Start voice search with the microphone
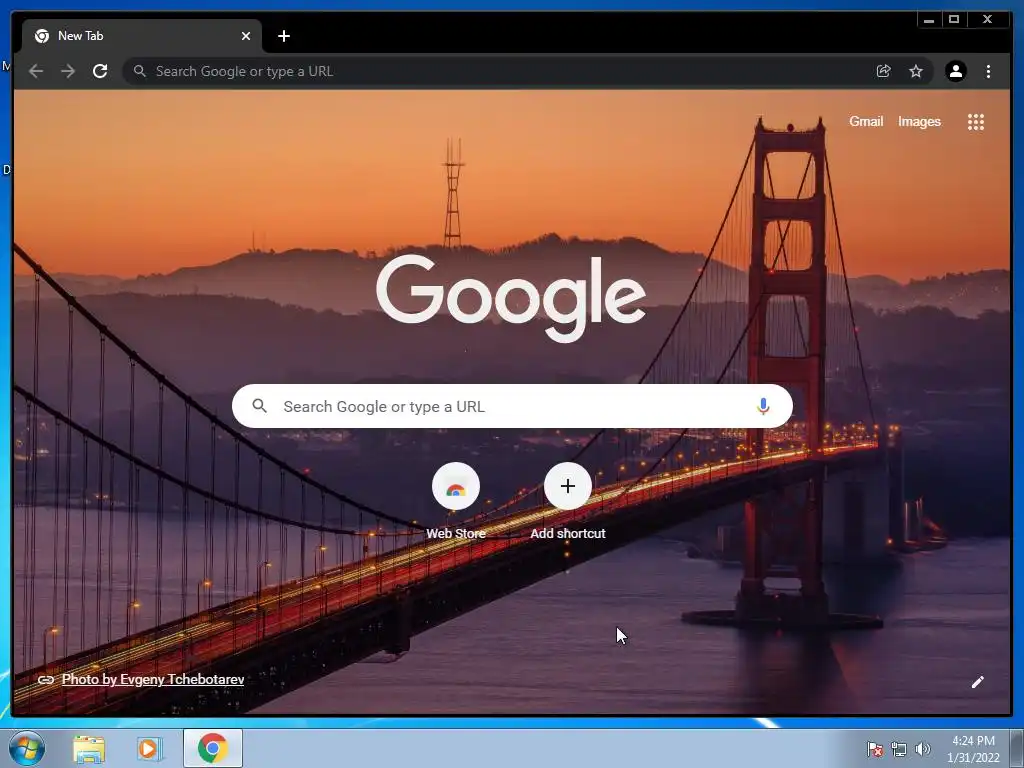Viewport: 1024px width, 768px height. click(763, 406)
